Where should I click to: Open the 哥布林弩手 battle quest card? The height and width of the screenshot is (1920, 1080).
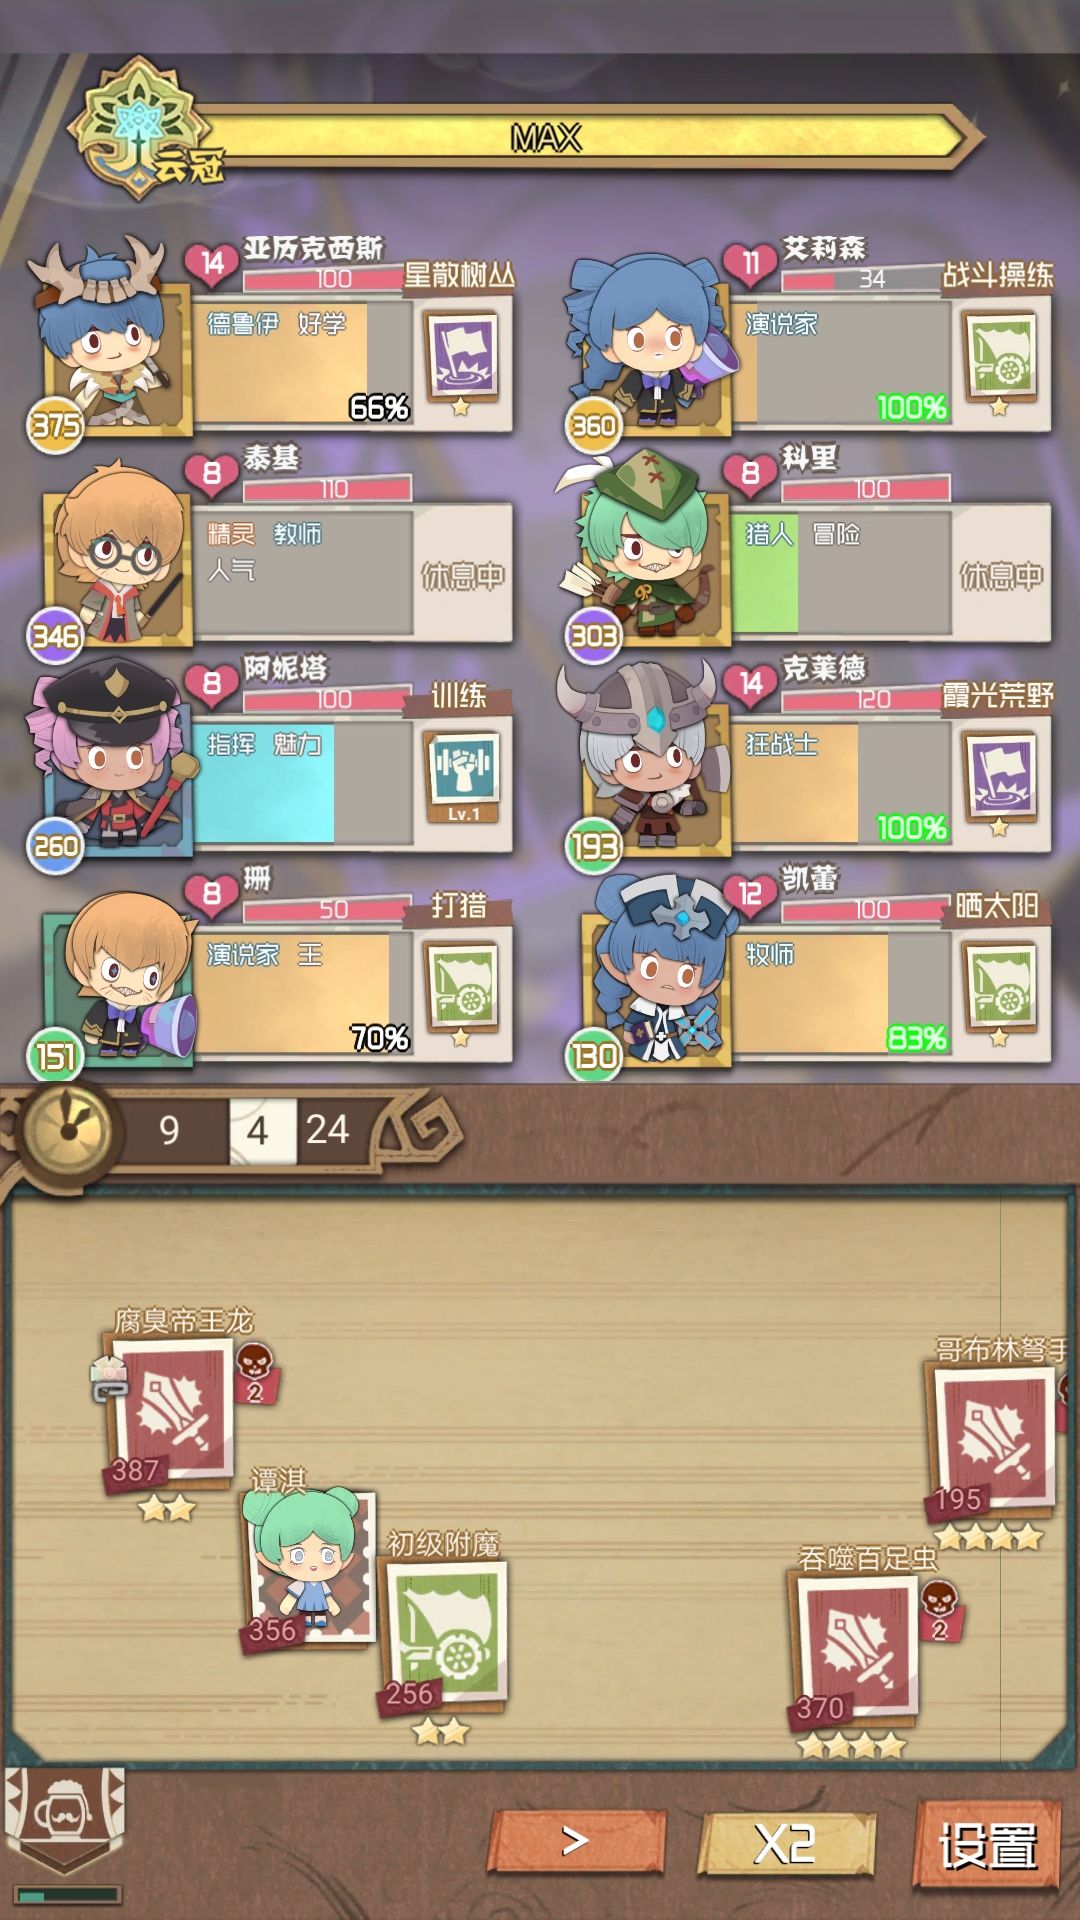pos(993,1441)
